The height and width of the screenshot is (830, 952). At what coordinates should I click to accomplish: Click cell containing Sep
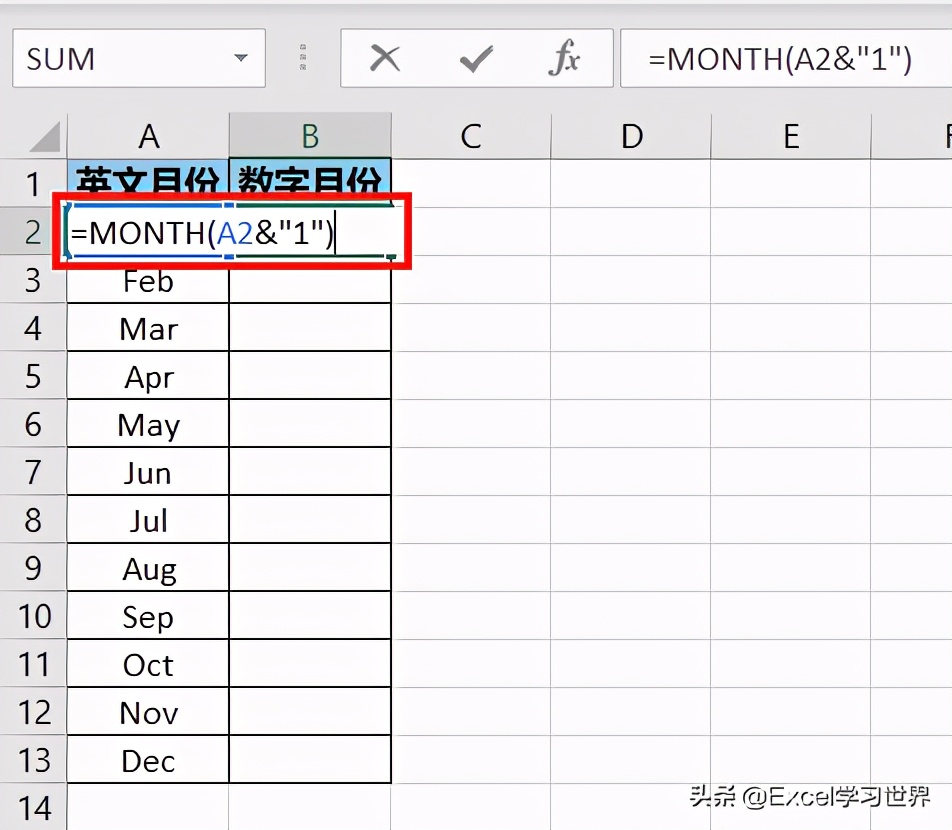tap(148, 615)
